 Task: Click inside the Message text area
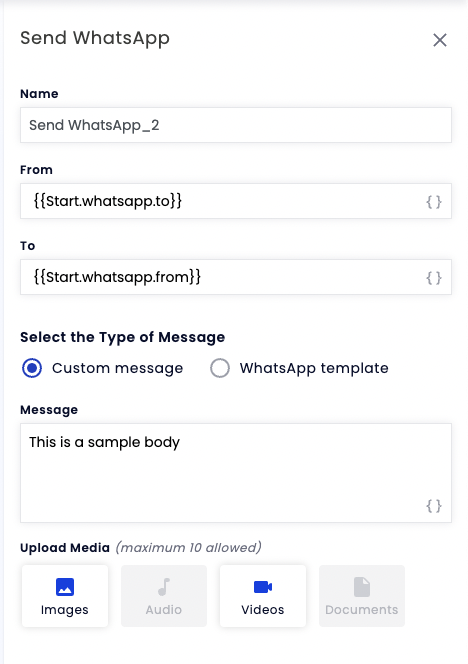[x=236, y=473]
